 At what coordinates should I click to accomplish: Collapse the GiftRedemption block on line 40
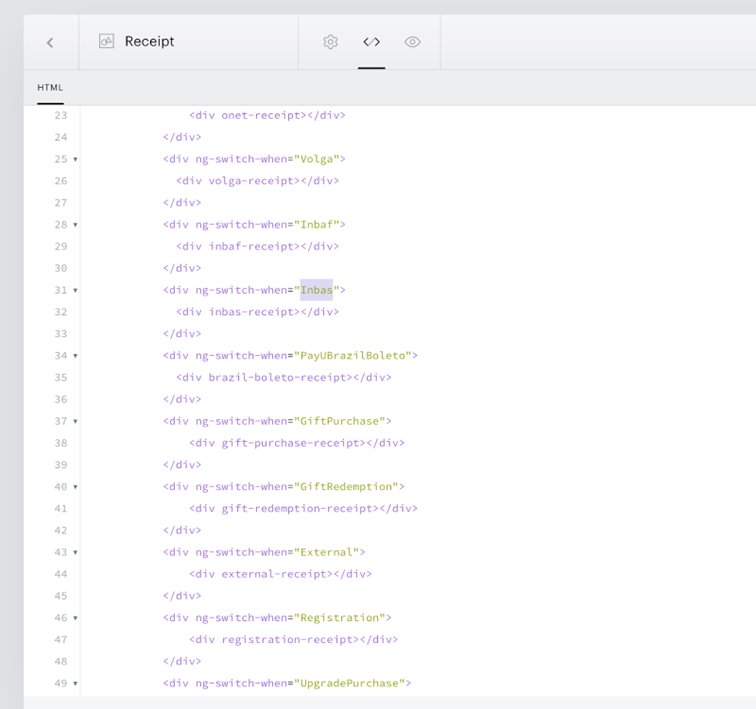click(x=75, y=487)
